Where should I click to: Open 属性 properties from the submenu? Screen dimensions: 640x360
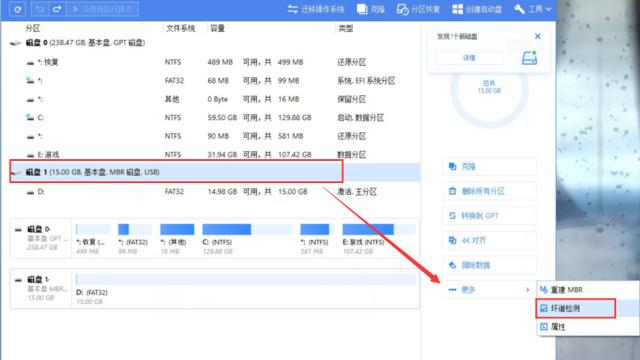coord(588,327)
